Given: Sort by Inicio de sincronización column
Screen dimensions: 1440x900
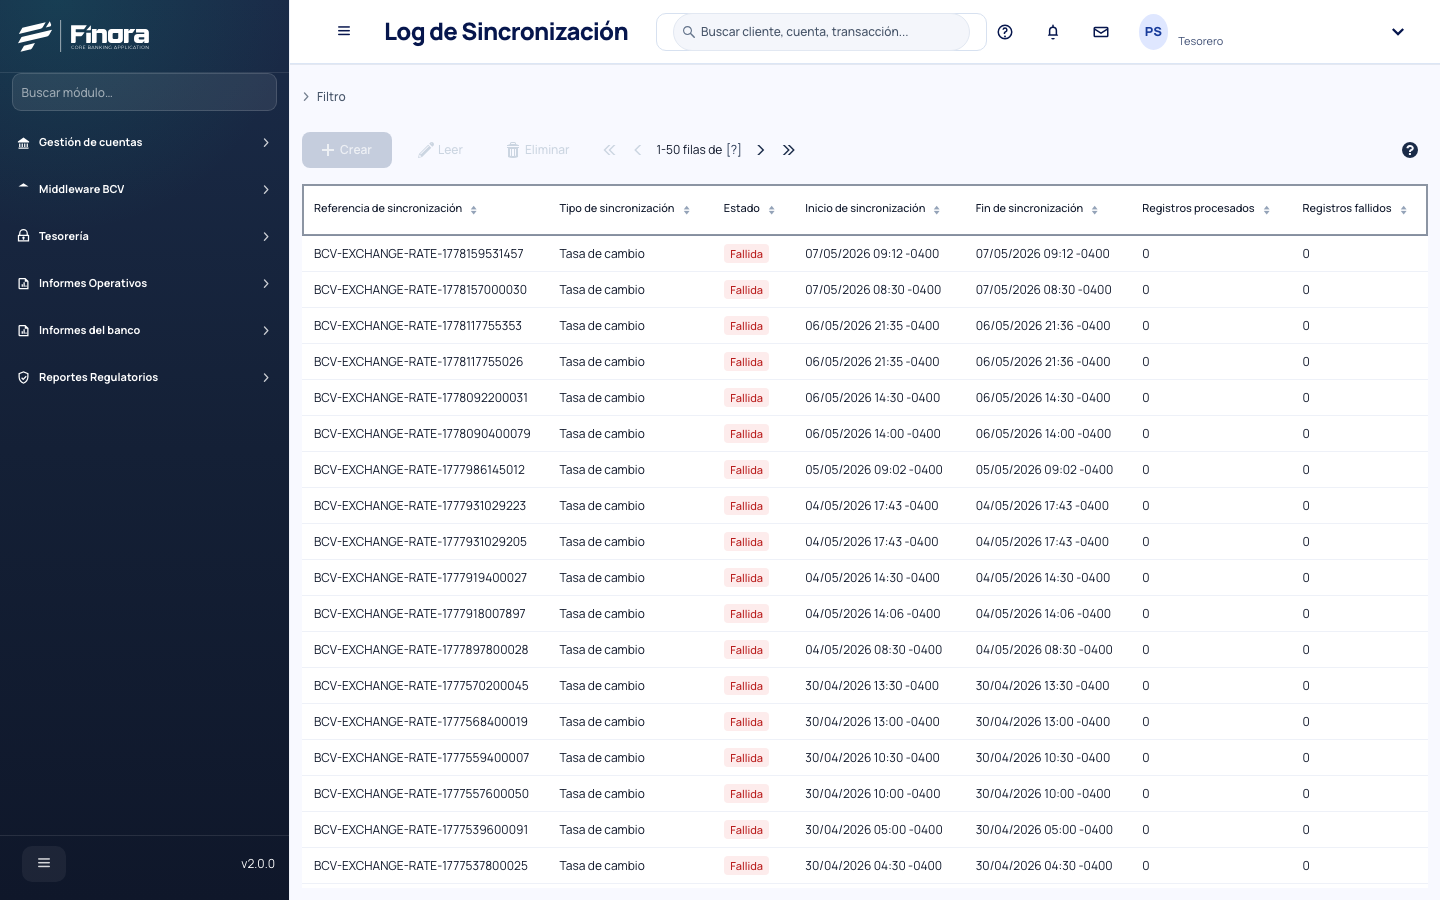Looking at the screenshot, I should [x=937, y=210].
